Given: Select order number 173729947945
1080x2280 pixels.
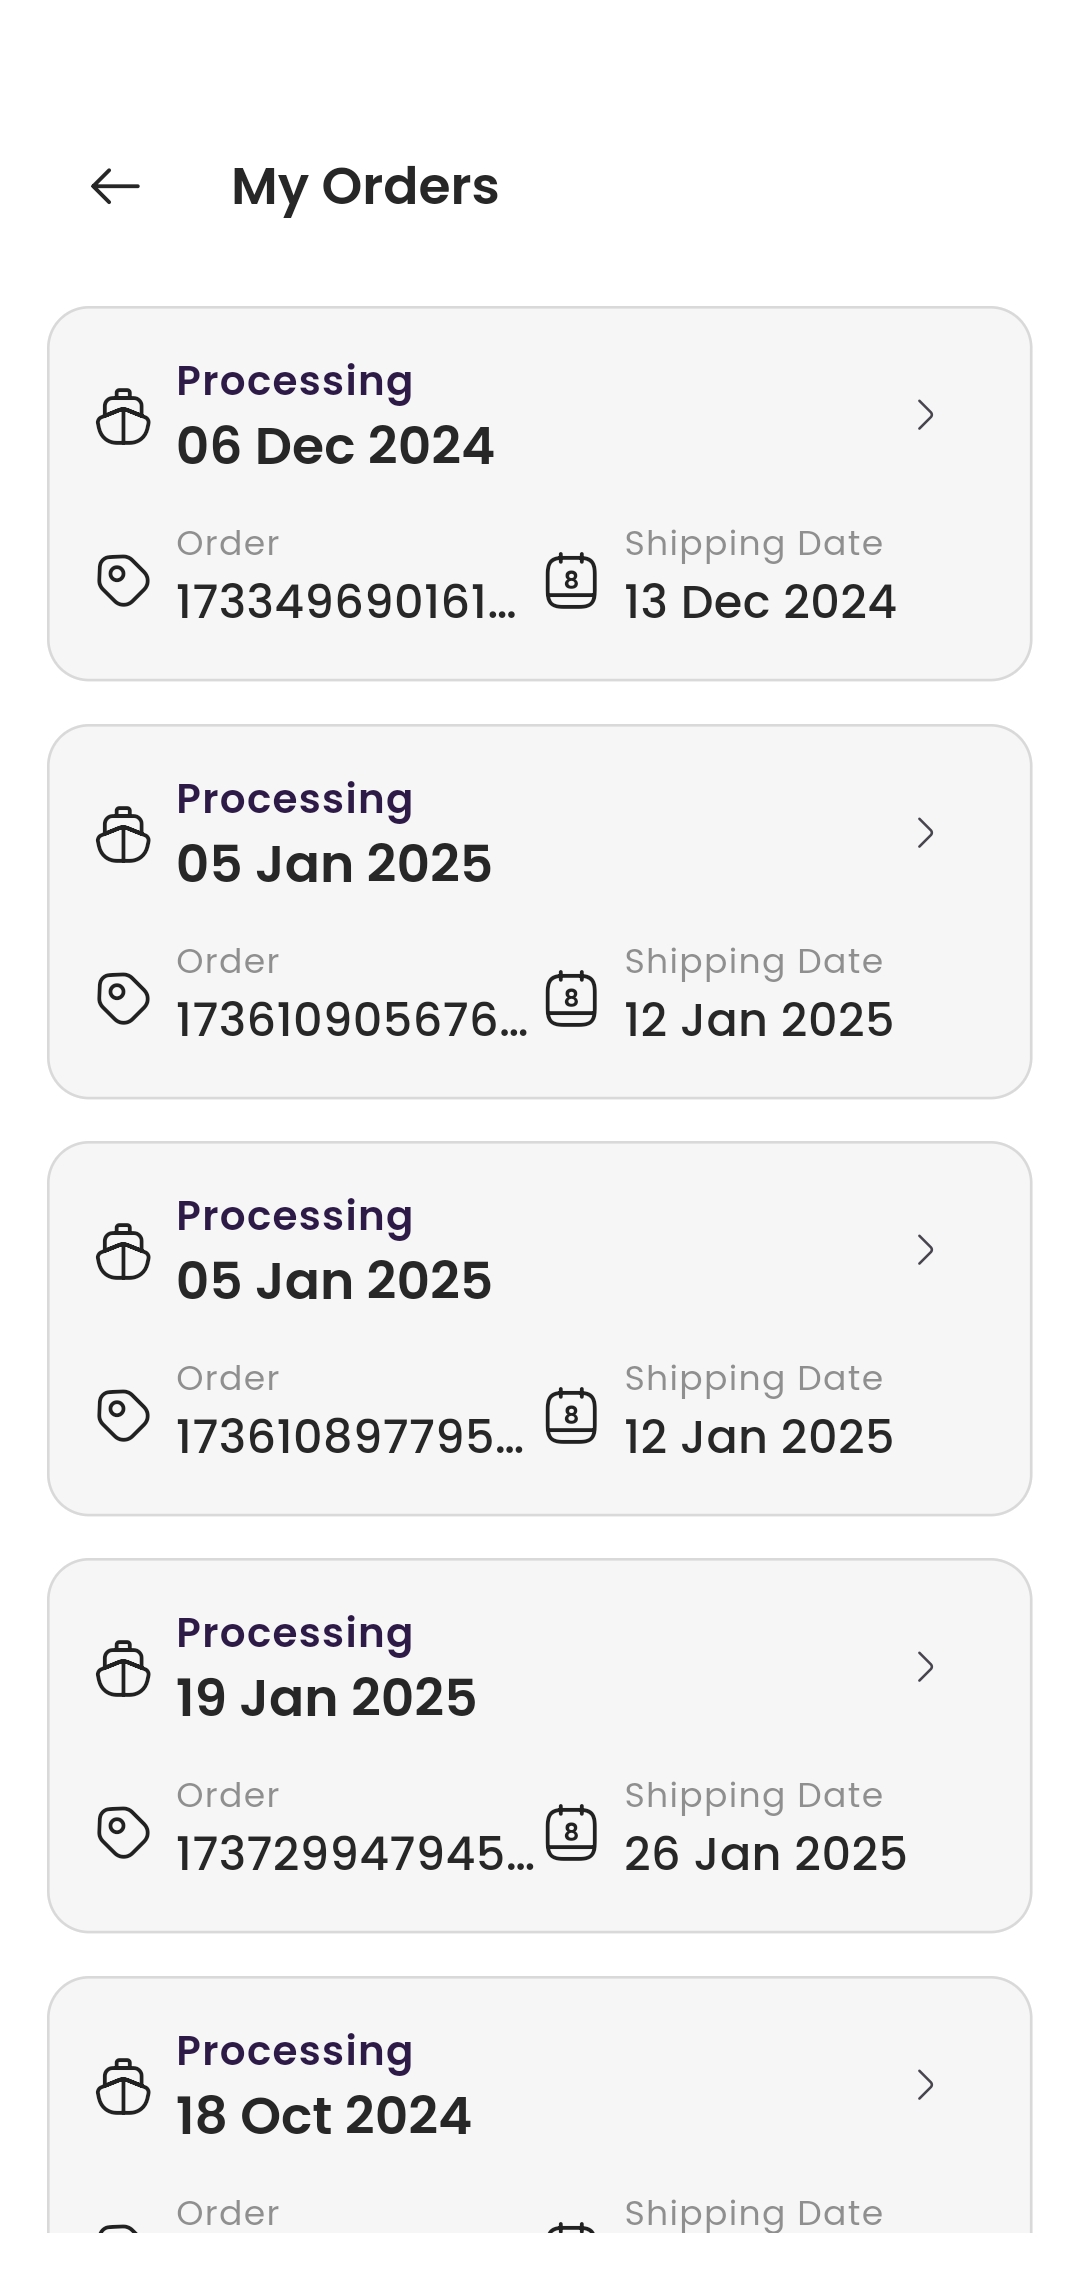Looking at the screenshot, I should click(355, 1854).
